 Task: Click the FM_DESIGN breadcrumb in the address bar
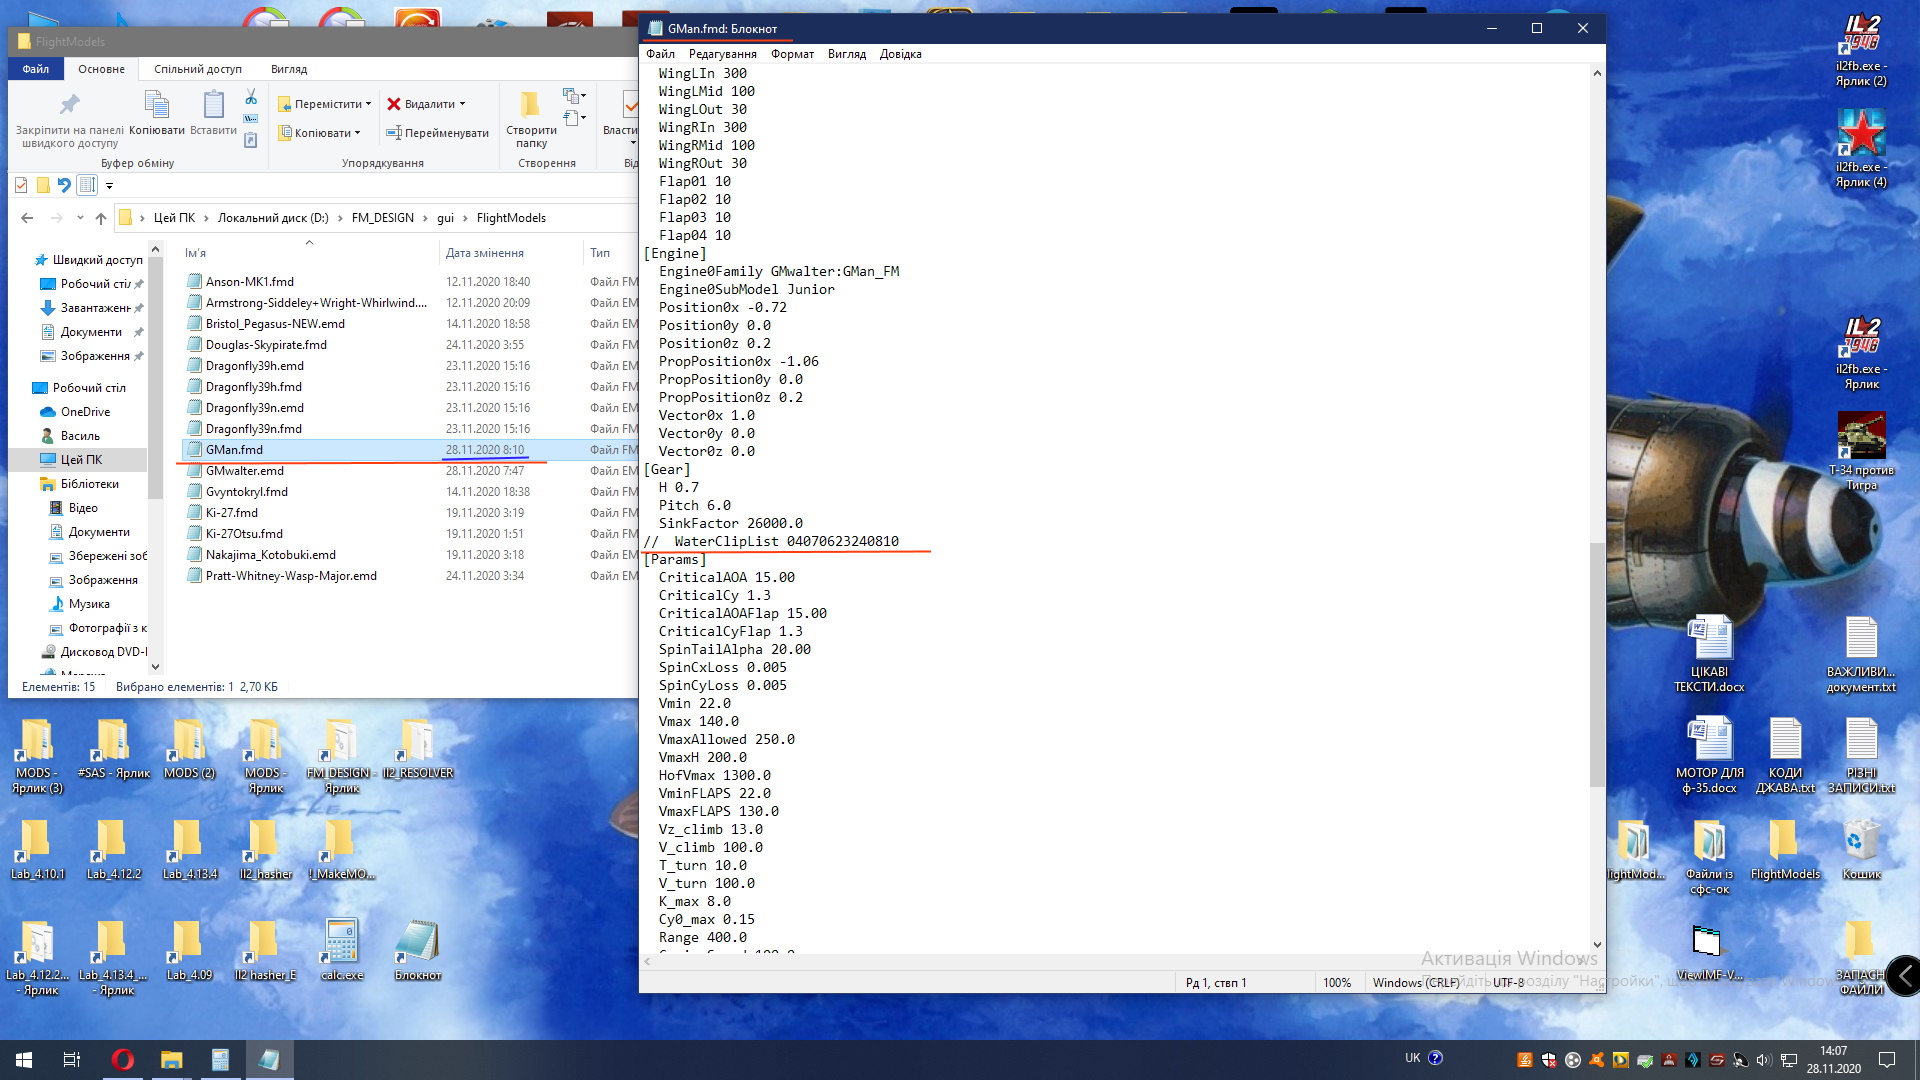382,218
